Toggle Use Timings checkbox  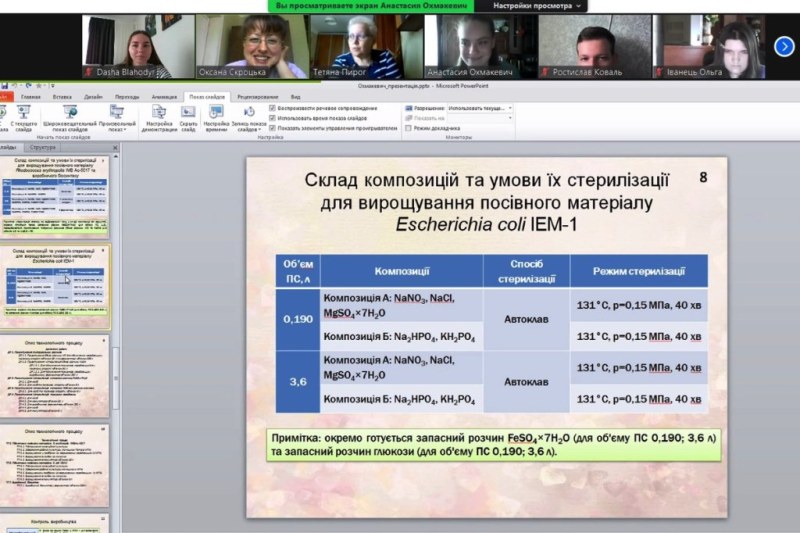pos(272,118)
